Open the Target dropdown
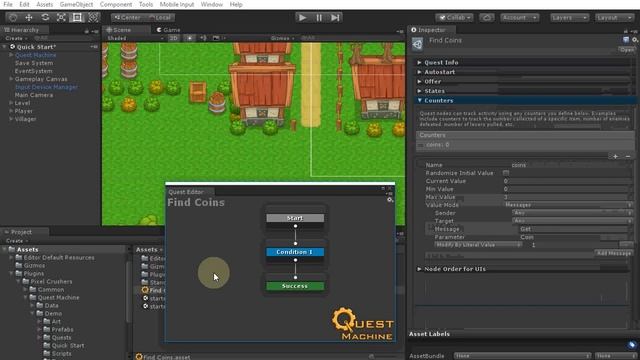Image resolution: width=640 pixels, height=360 pixels. click(572, 221)
